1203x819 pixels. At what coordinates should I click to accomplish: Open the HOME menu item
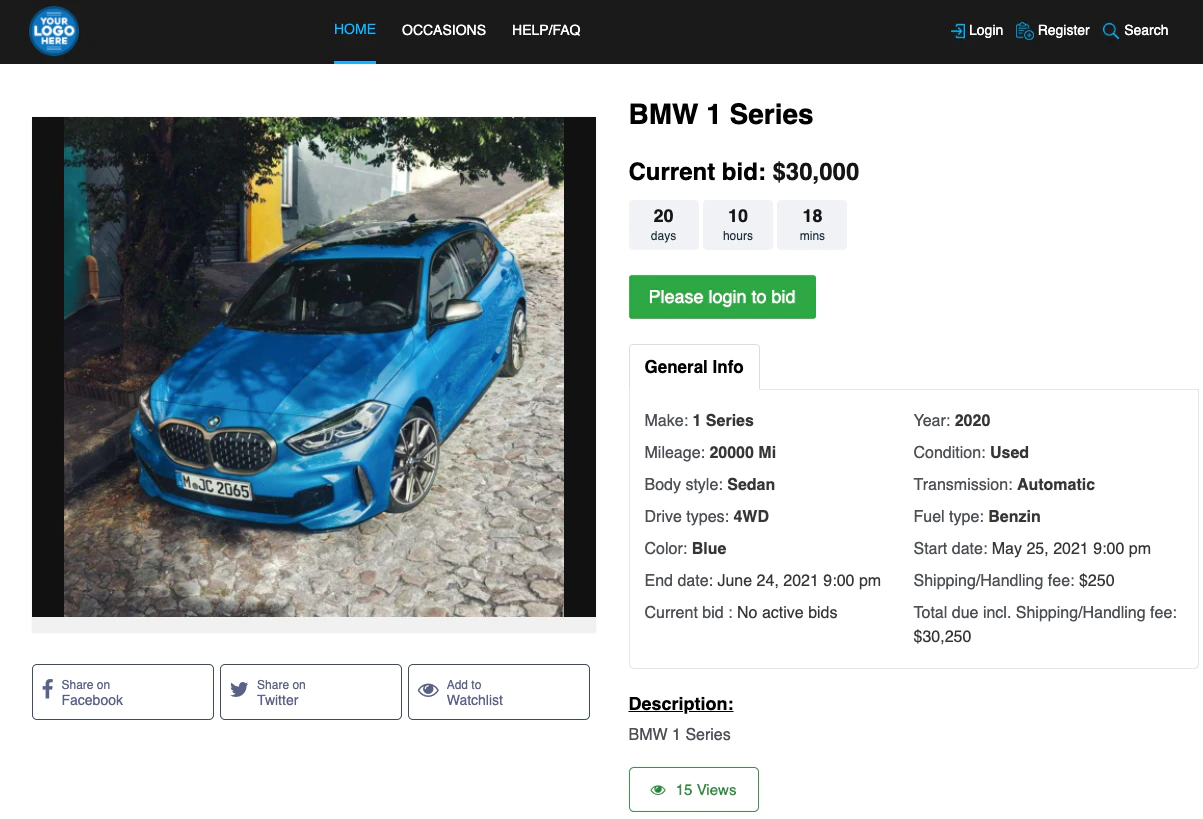pos(355,30)
